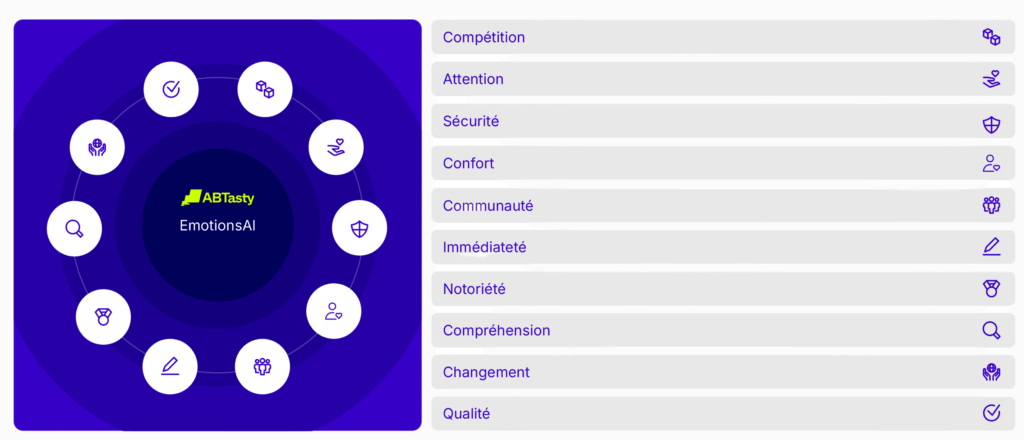Click the ABTasty EmotionsAI center logo
Screen dimensions: 1024x440
pos(217,210)
